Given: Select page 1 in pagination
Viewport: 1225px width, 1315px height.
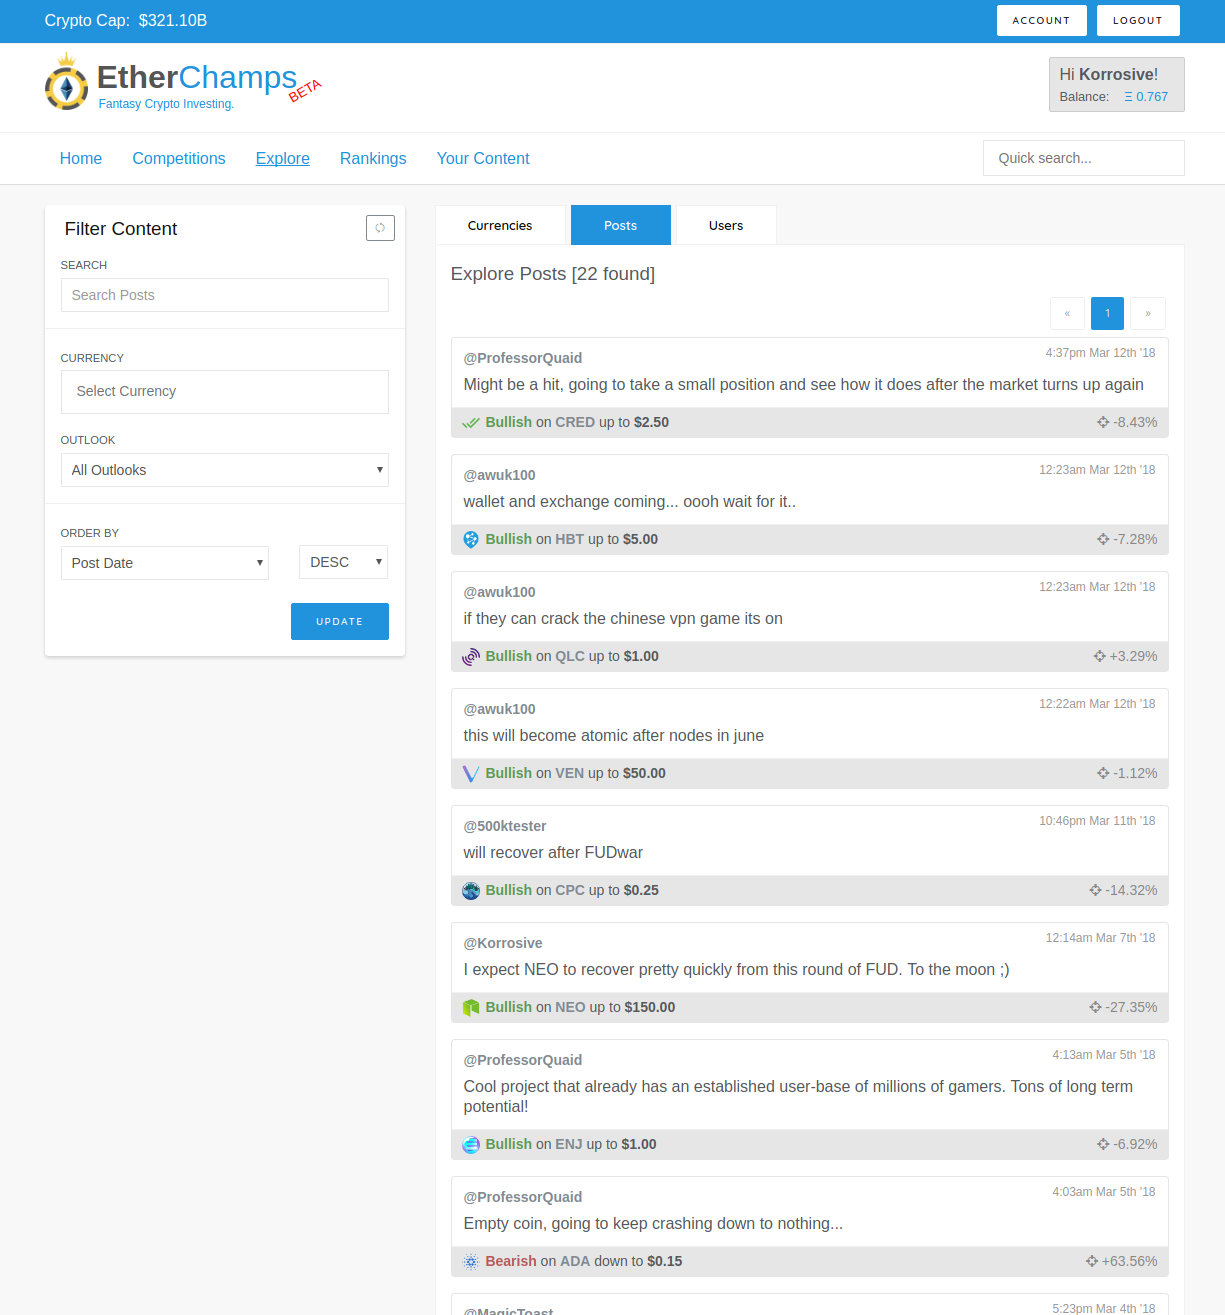Looking at the screenshot, I should tap(1107, 313).
